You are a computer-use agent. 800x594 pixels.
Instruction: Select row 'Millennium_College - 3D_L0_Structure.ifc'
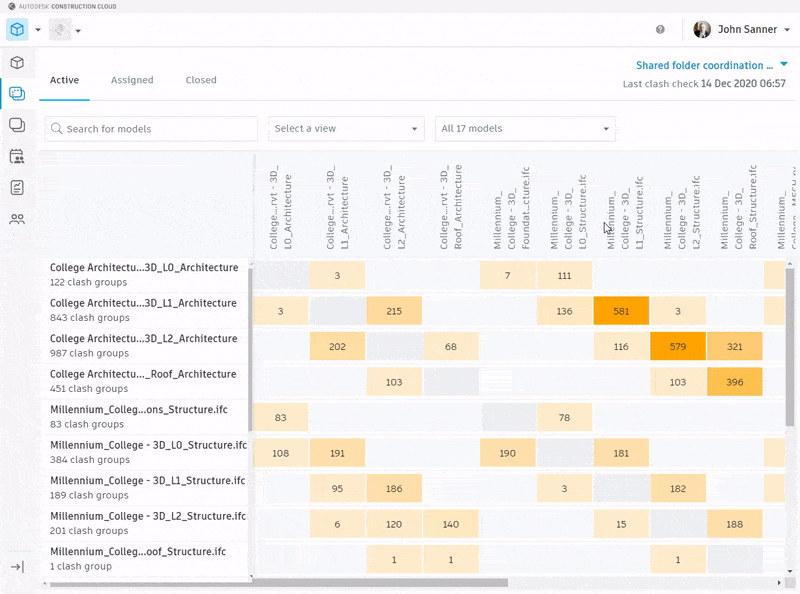146,452
